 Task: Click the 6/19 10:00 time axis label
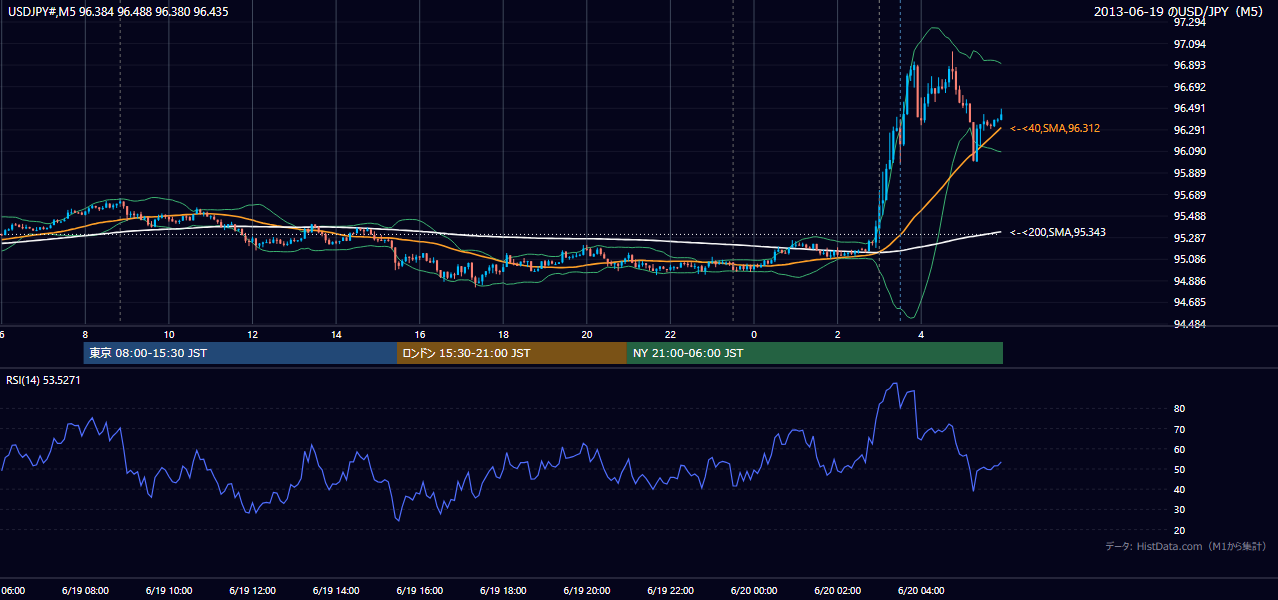pos(169,591)
